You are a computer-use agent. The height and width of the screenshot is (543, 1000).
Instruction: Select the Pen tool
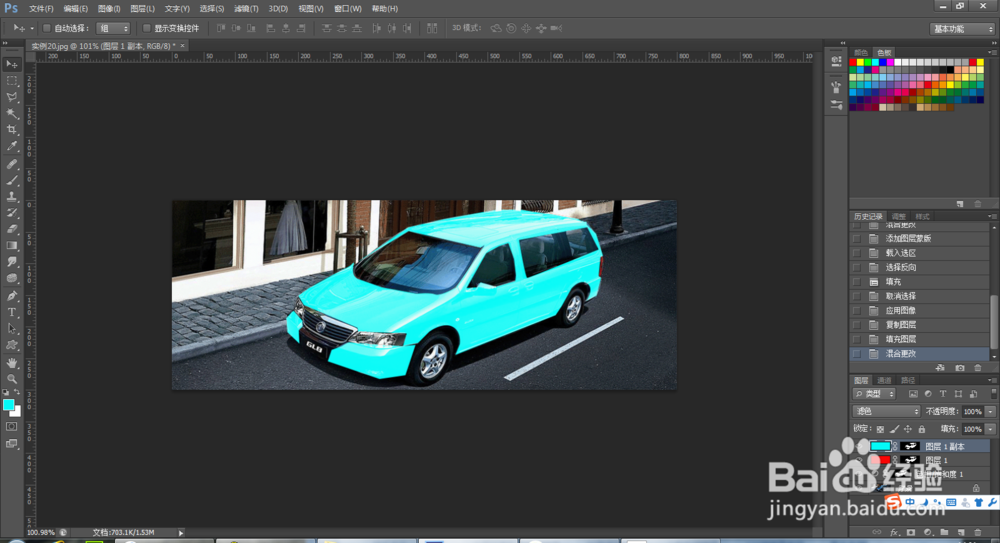[13, 296]
